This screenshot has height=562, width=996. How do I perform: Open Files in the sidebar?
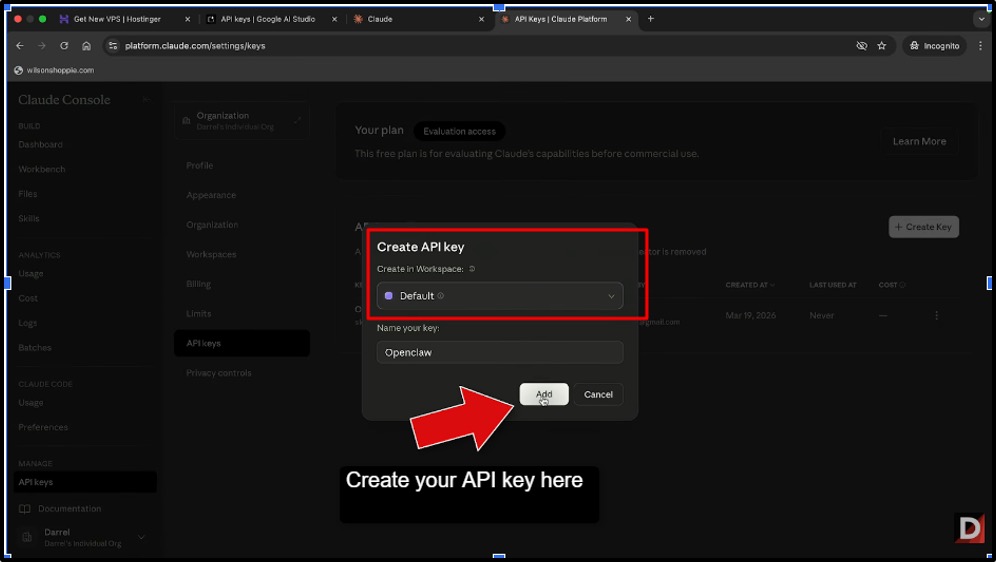(x=28, y=194)
